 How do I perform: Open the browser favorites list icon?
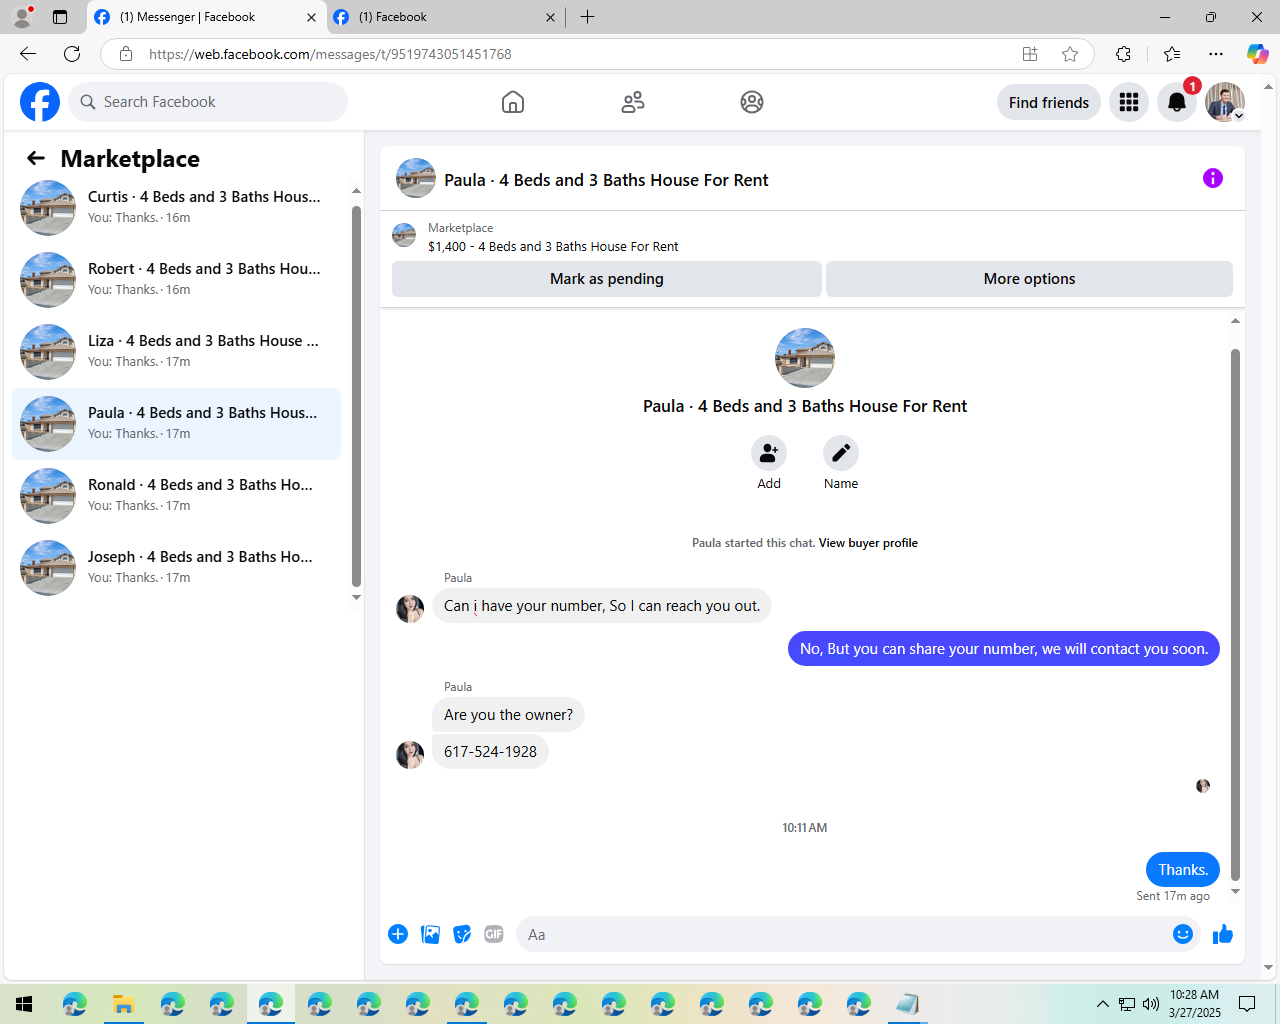(1172, 54)
